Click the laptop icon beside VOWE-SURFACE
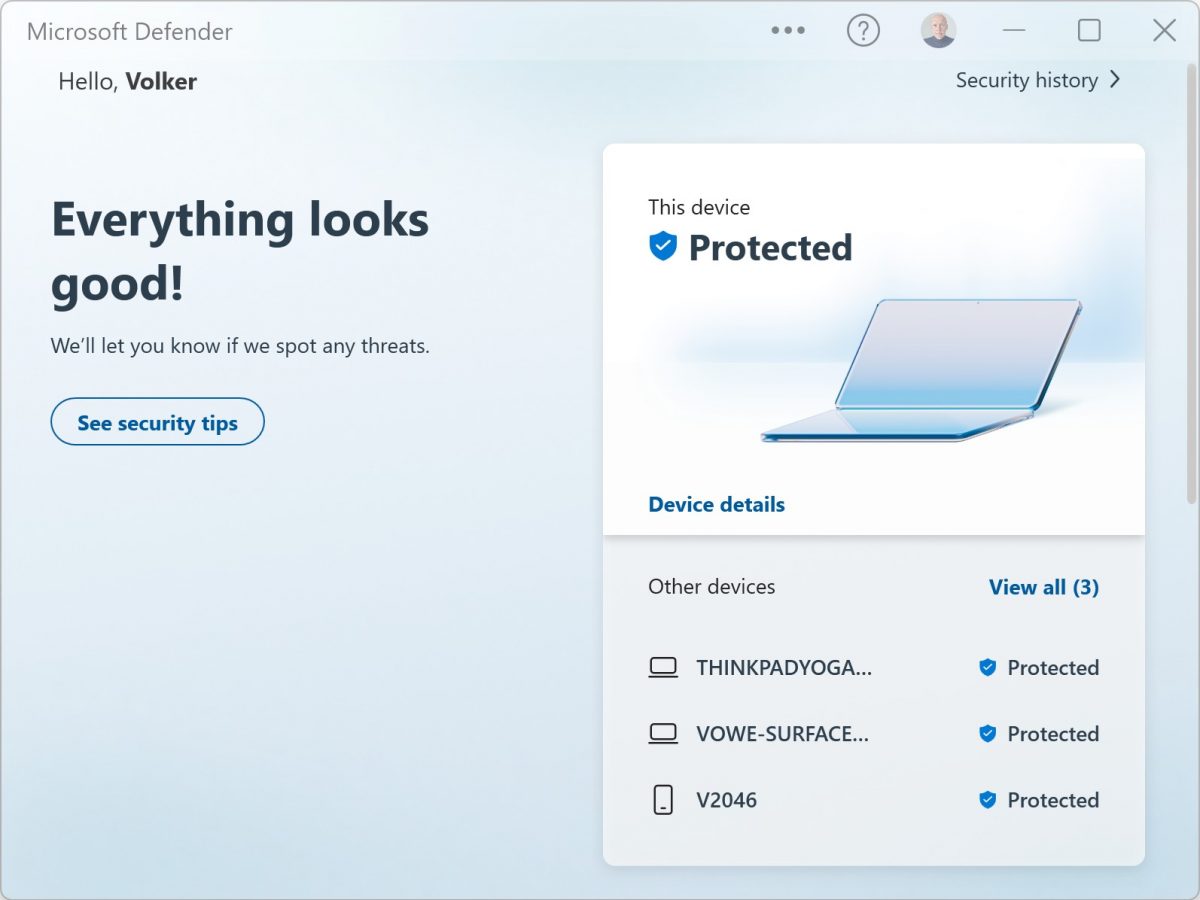The height and width of the screenshot is (900, 1200). (665, 733)
